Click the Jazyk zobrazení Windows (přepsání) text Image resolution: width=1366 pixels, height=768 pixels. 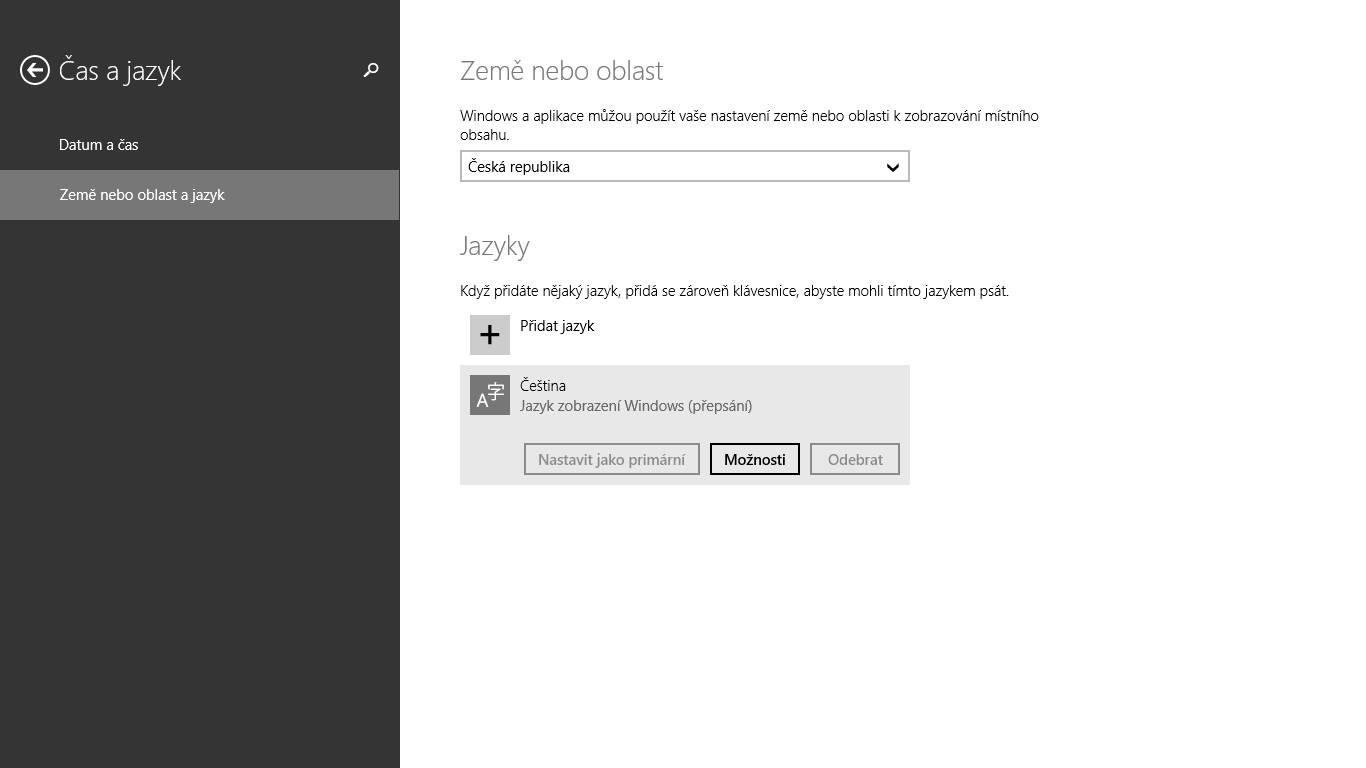pyautogui.click(x=636, y=406)
